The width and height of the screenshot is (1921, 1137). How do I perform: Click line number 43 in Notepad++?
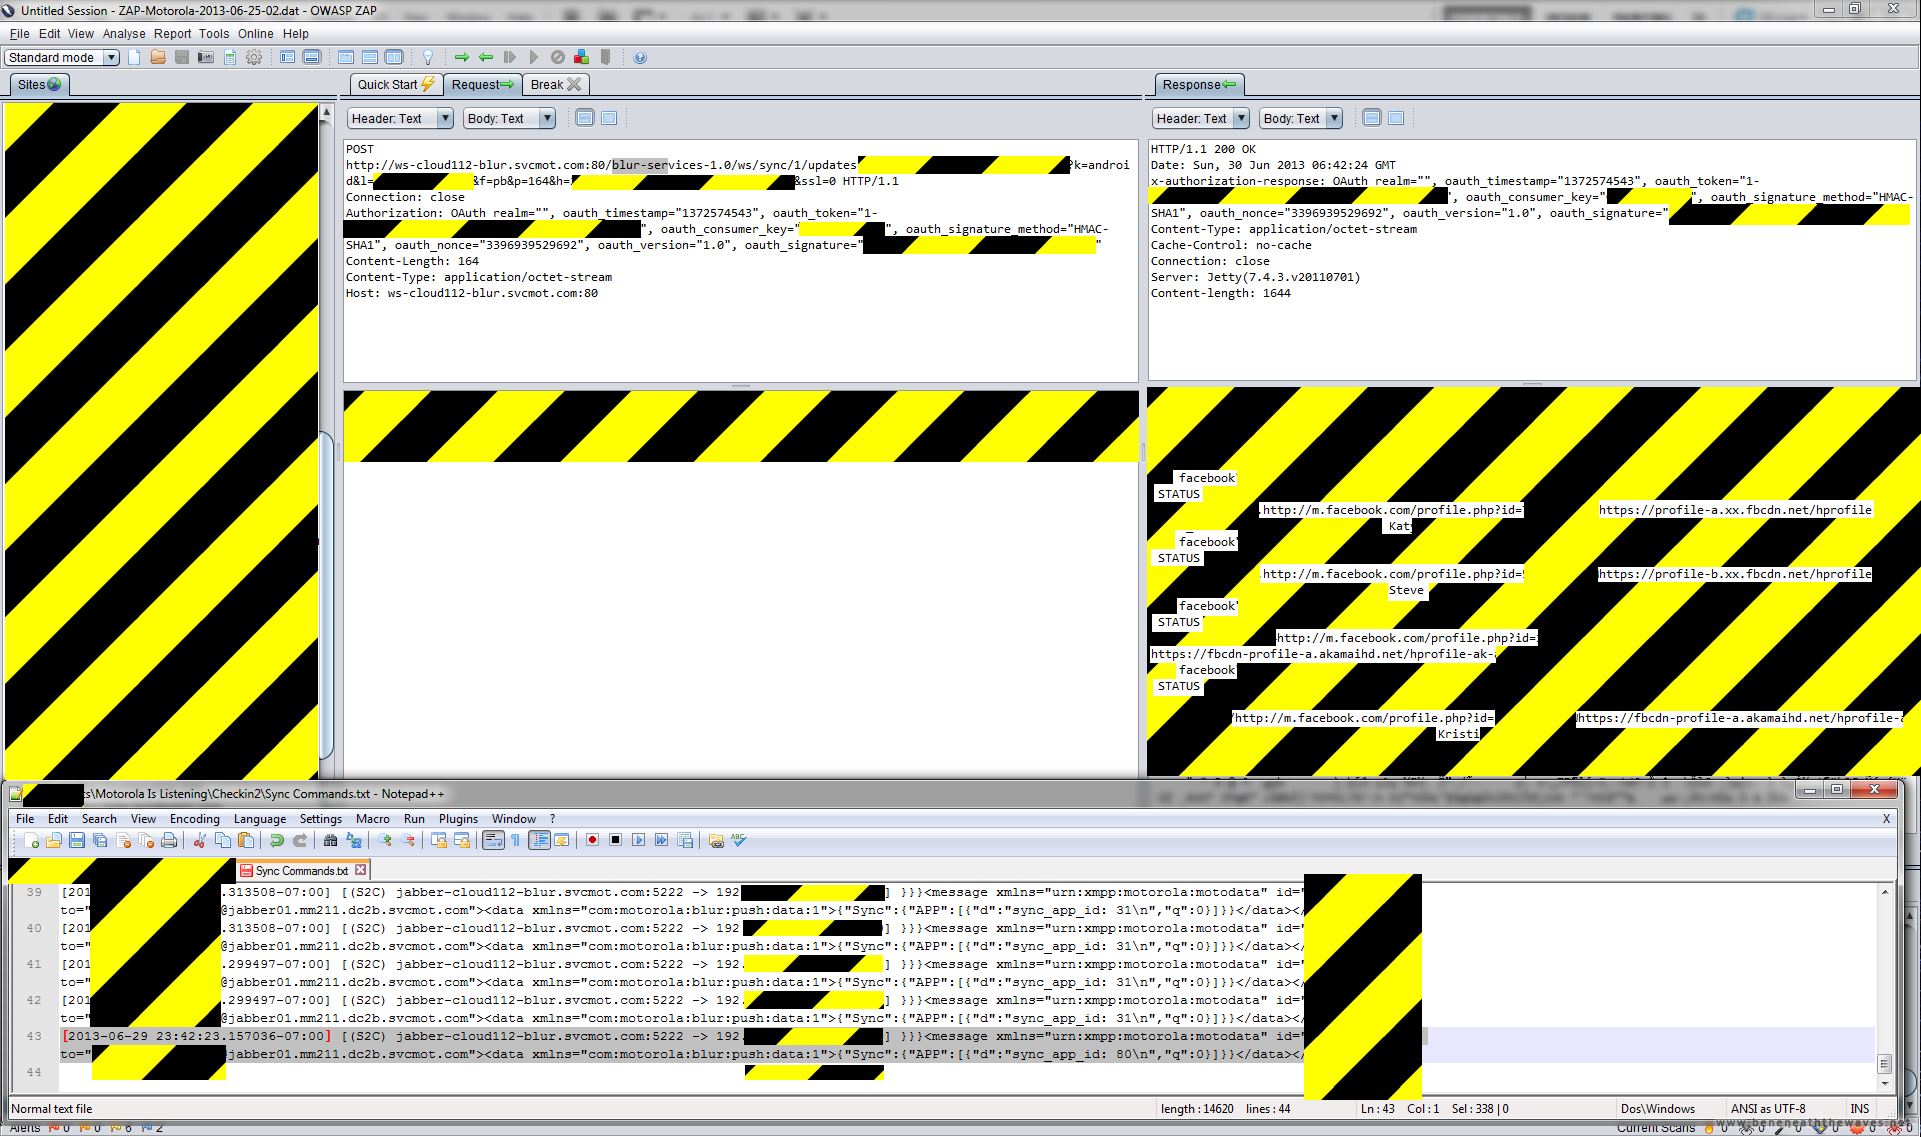[34, 1036]
